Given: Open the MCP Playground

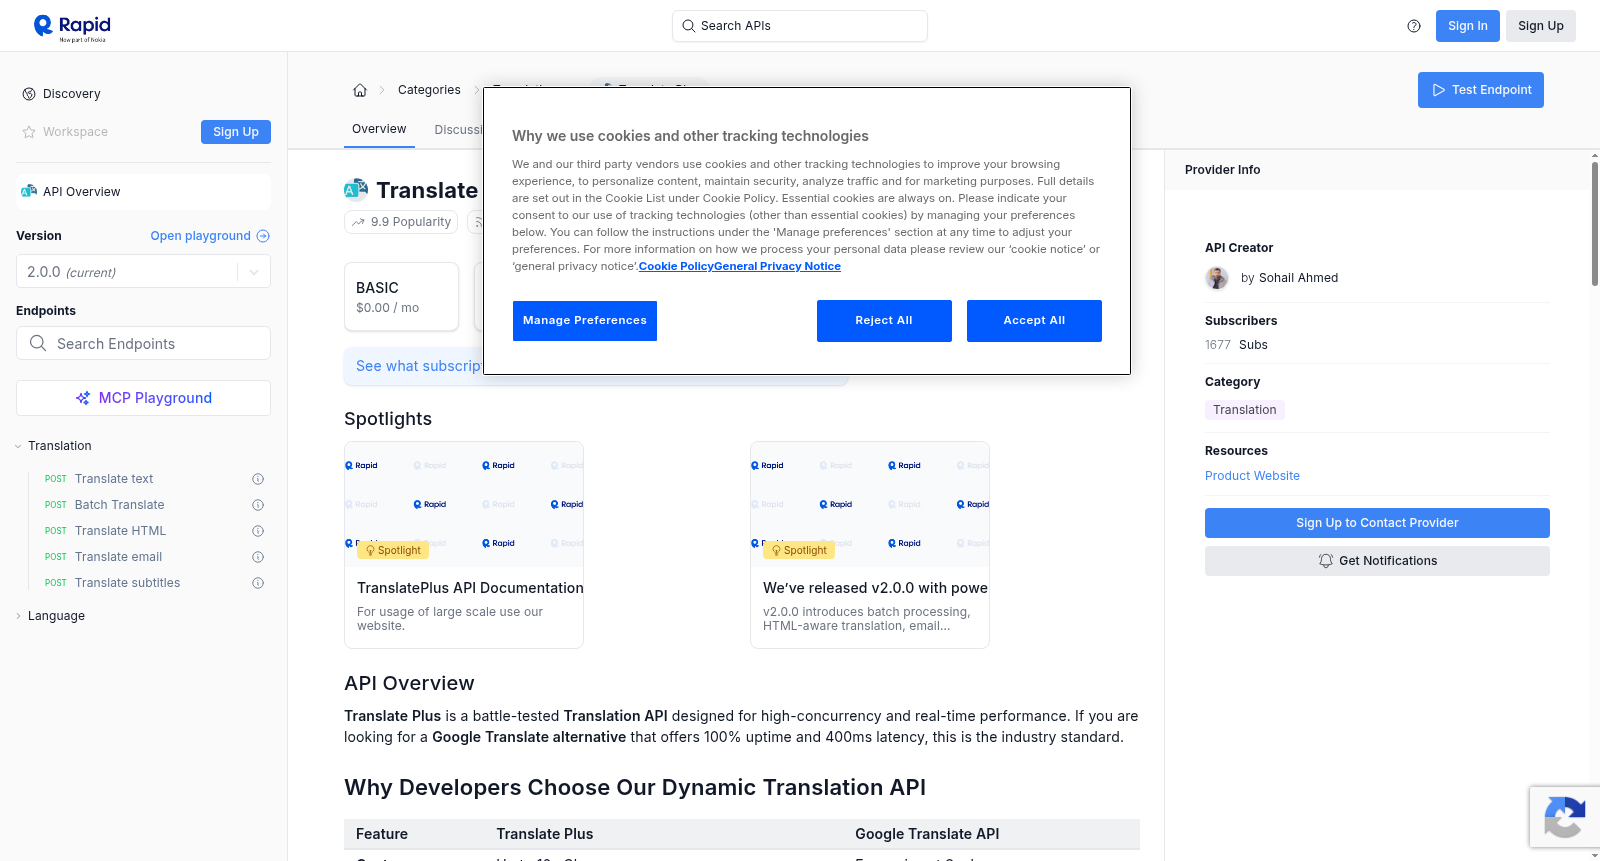Looking at the screenshot, I should pyautogui.click(x=143, y=398).
